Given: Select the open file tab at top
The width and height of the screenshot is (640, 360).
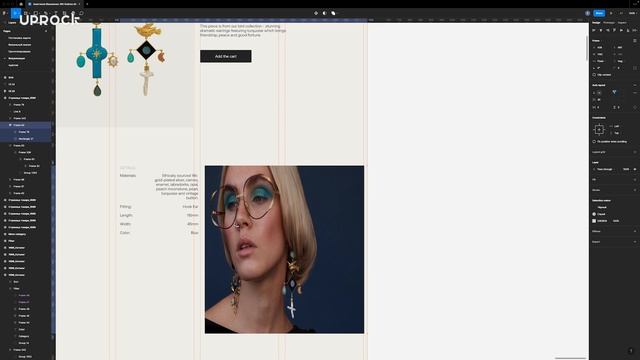Looking at the screenshot, I should pos(54,4).
